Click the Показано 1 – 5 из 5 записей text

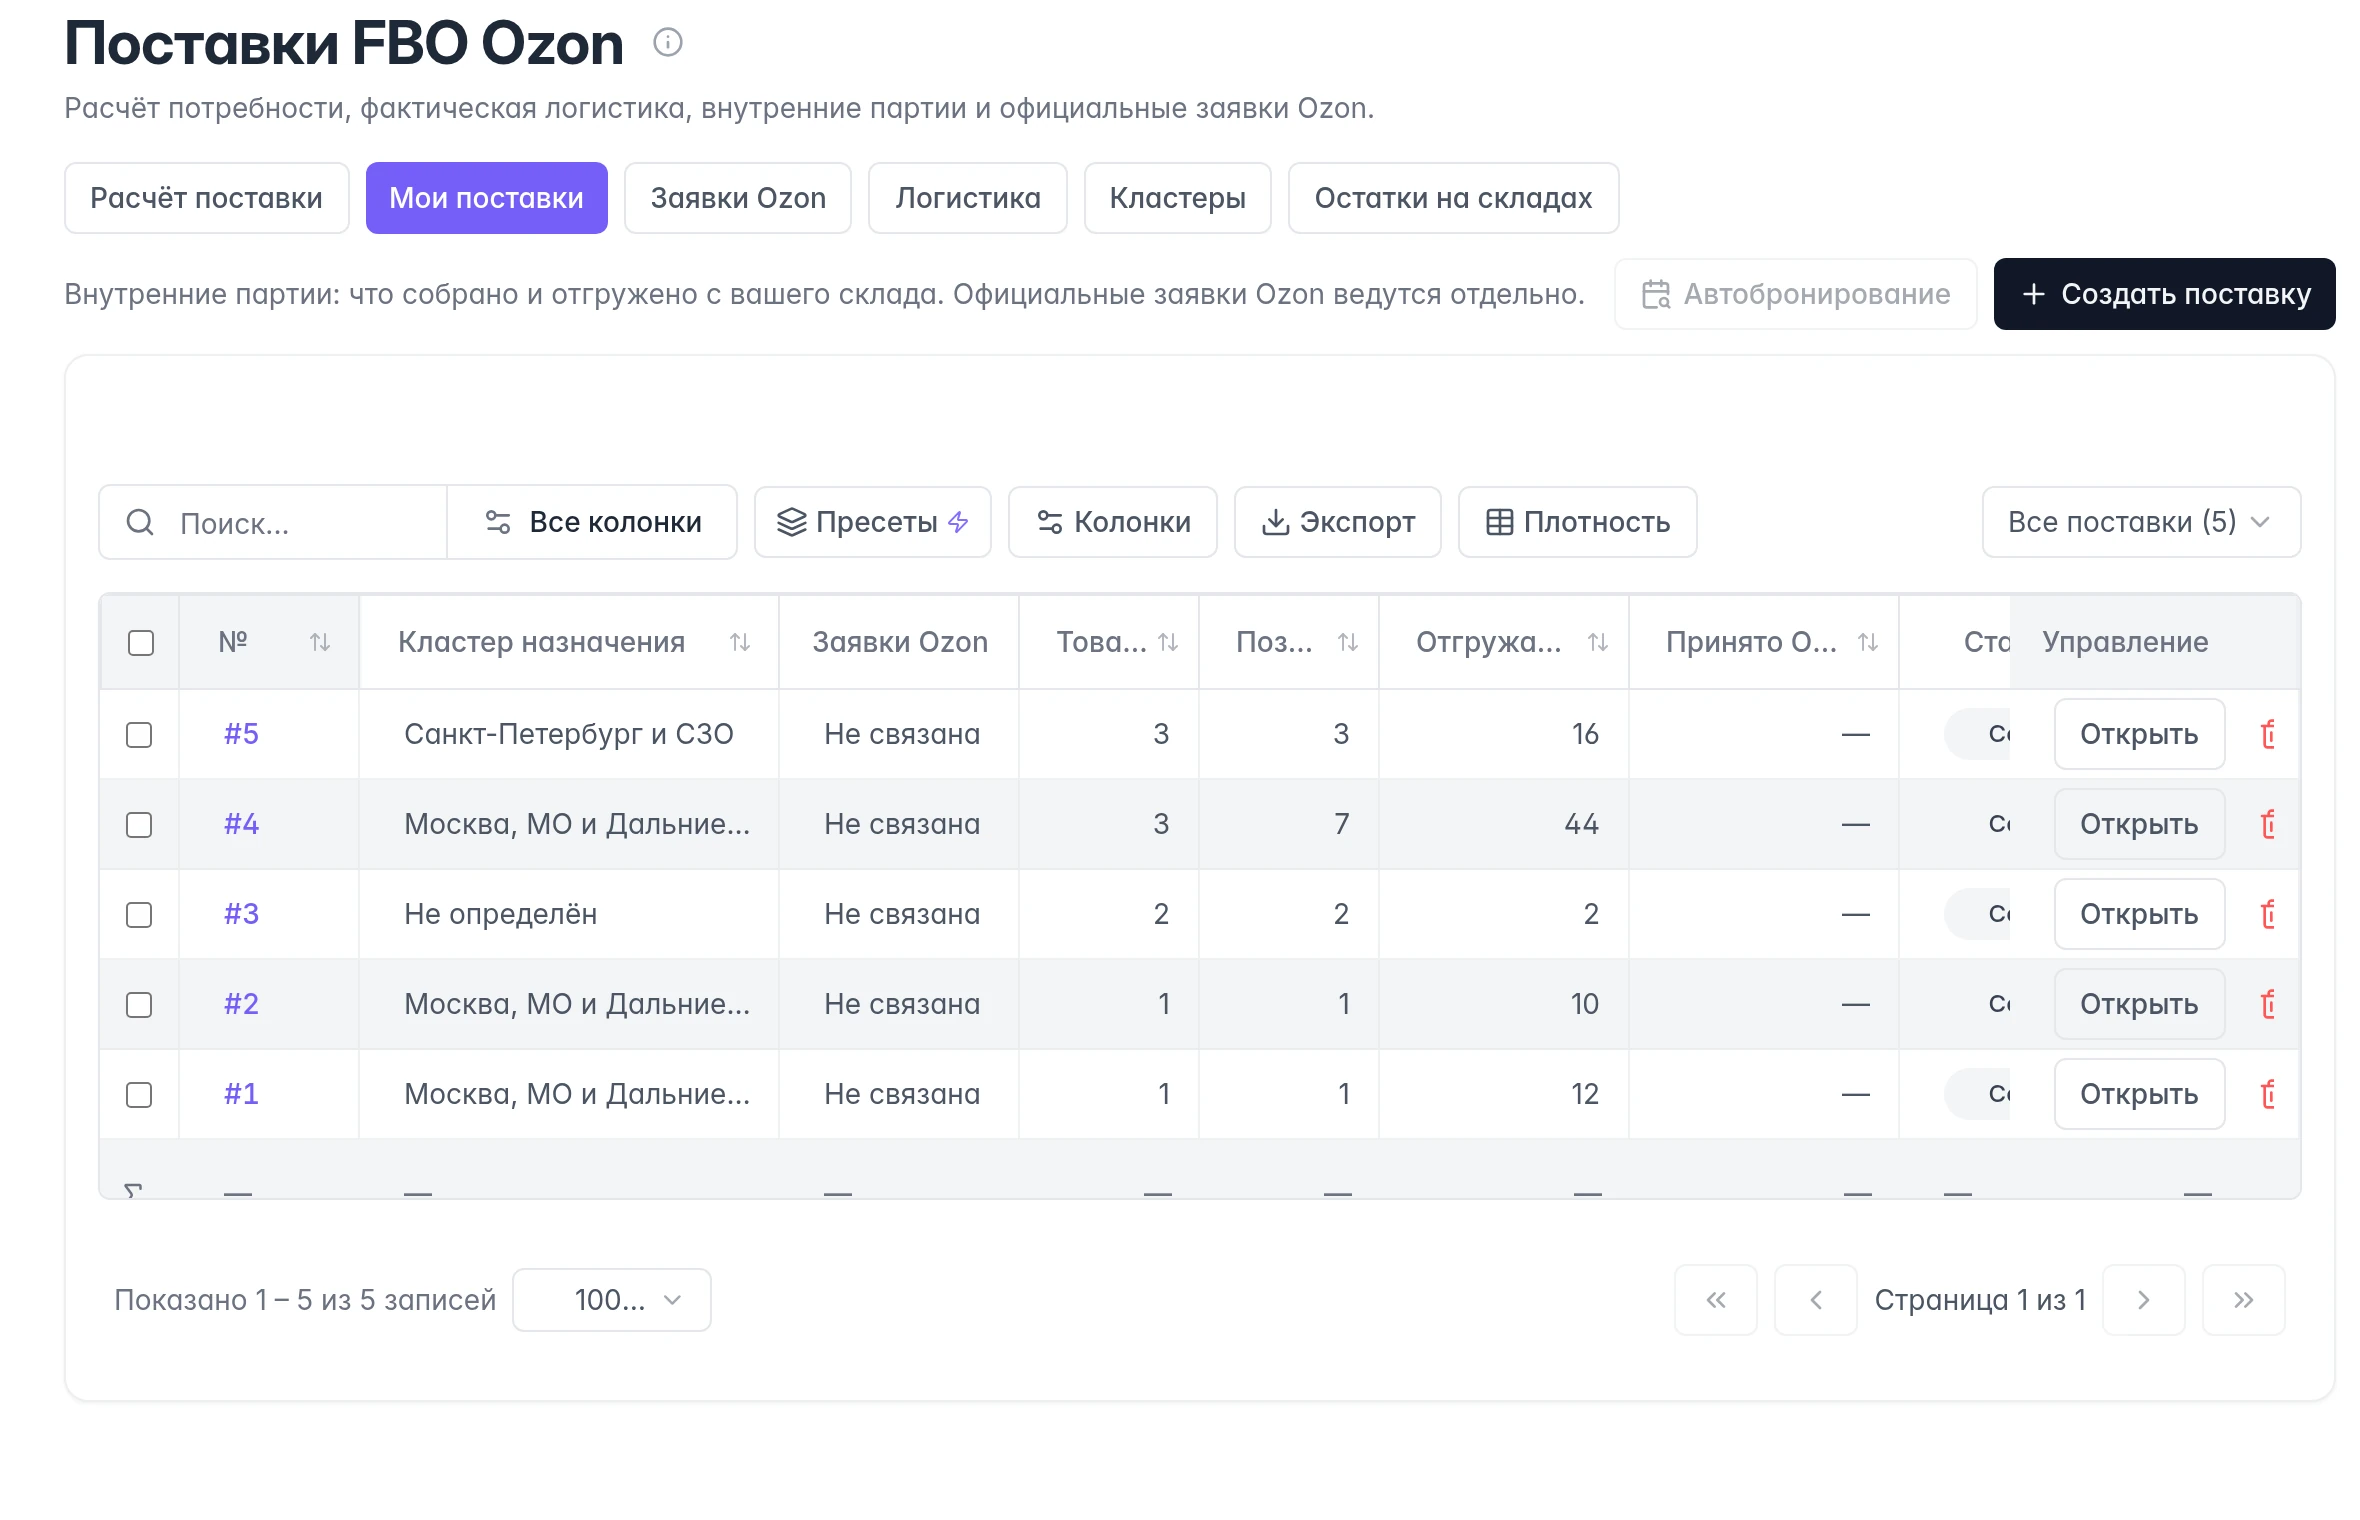tap(305, 1300)
